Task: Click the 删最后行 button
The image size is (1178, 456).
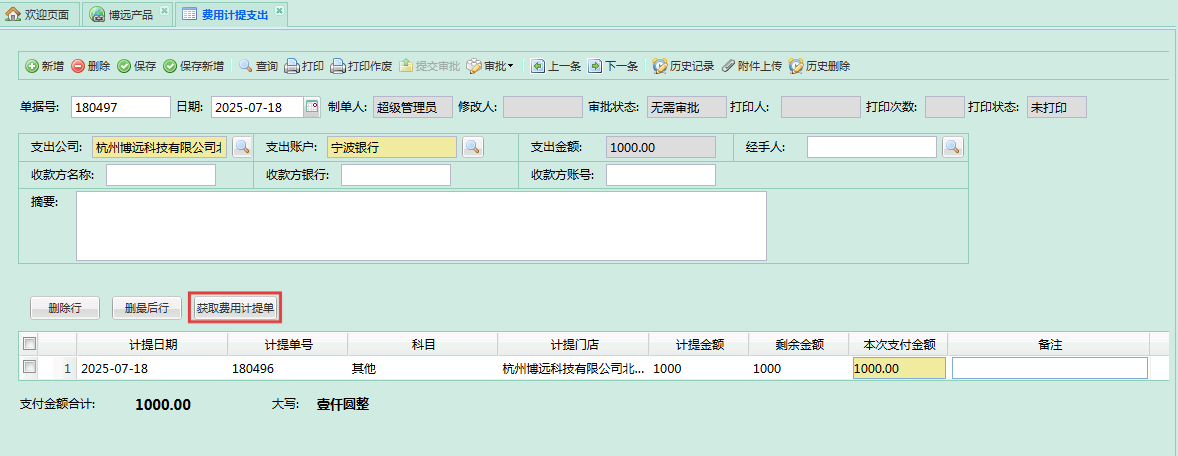Action: (x=146, y=307)
